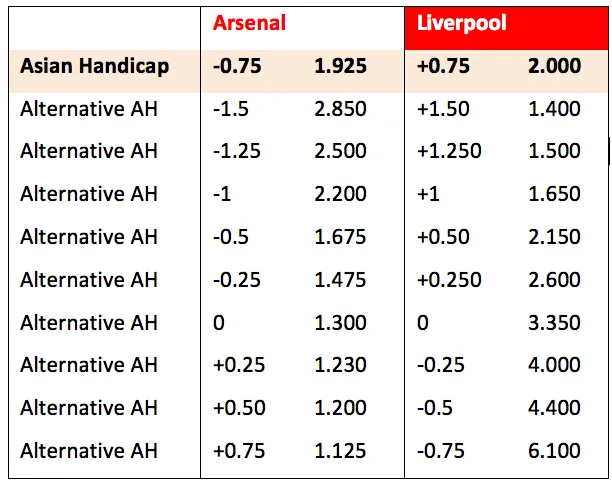Choose Liverpool's level handicap odds of 3.350
Screen dimensions: 612x486
(555, 323)
